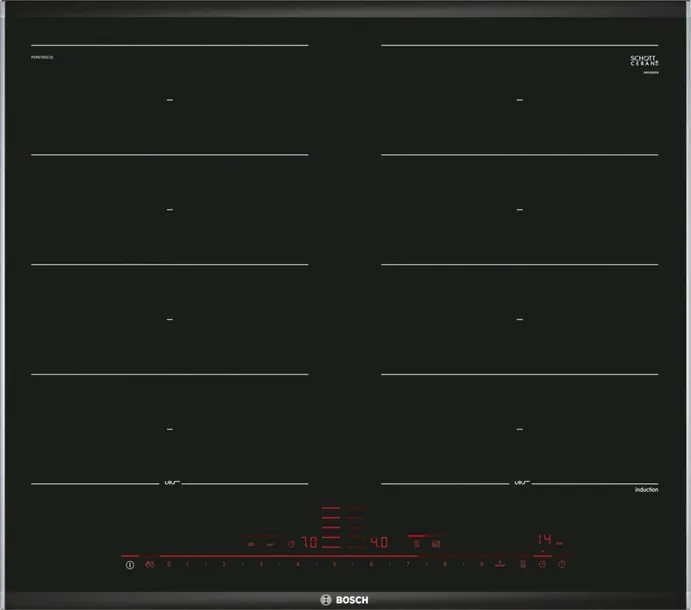Select the zone display showing 4.0
The image size is (691, 610).
(x=379, y=543)
